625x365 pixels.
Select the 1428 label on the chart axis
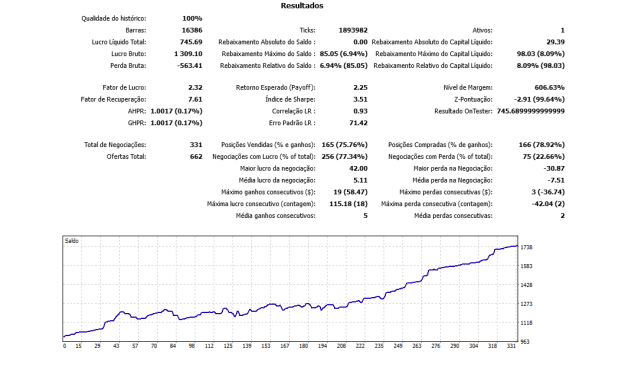(x=527, y=285)
